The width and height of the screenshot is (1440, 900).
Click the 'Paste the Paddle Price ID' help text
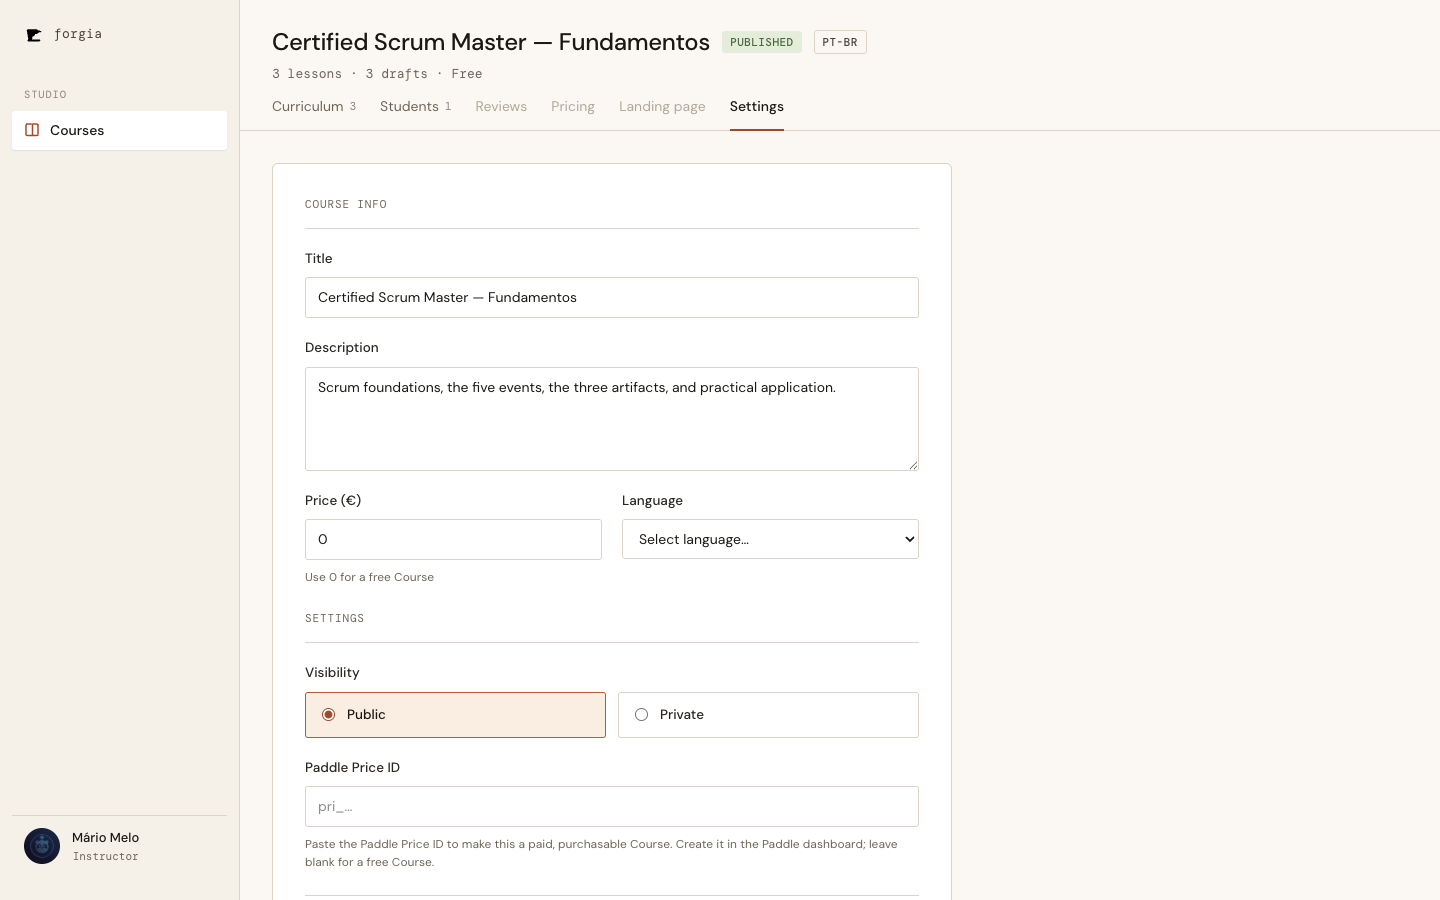pyautogui.click(x=601, y=853)
